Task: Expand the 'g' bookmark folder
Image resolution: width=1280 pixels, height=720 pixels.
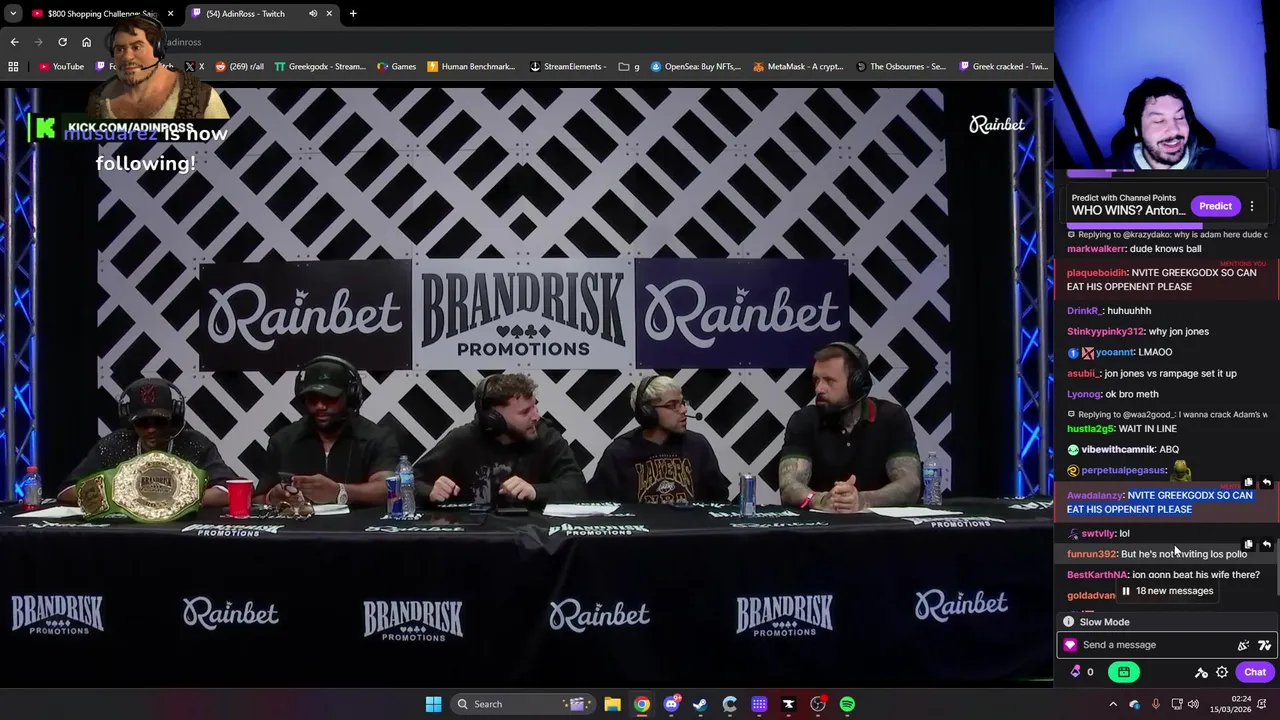Action: tap(629, 66)
